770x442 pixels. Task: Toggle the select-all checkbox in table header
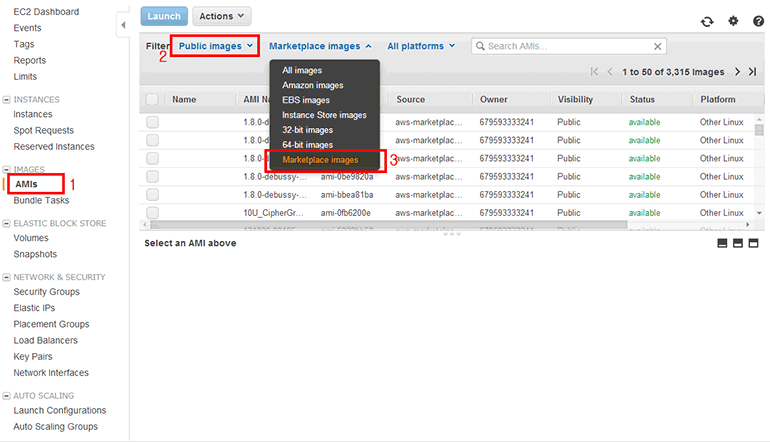coord(152,99)
